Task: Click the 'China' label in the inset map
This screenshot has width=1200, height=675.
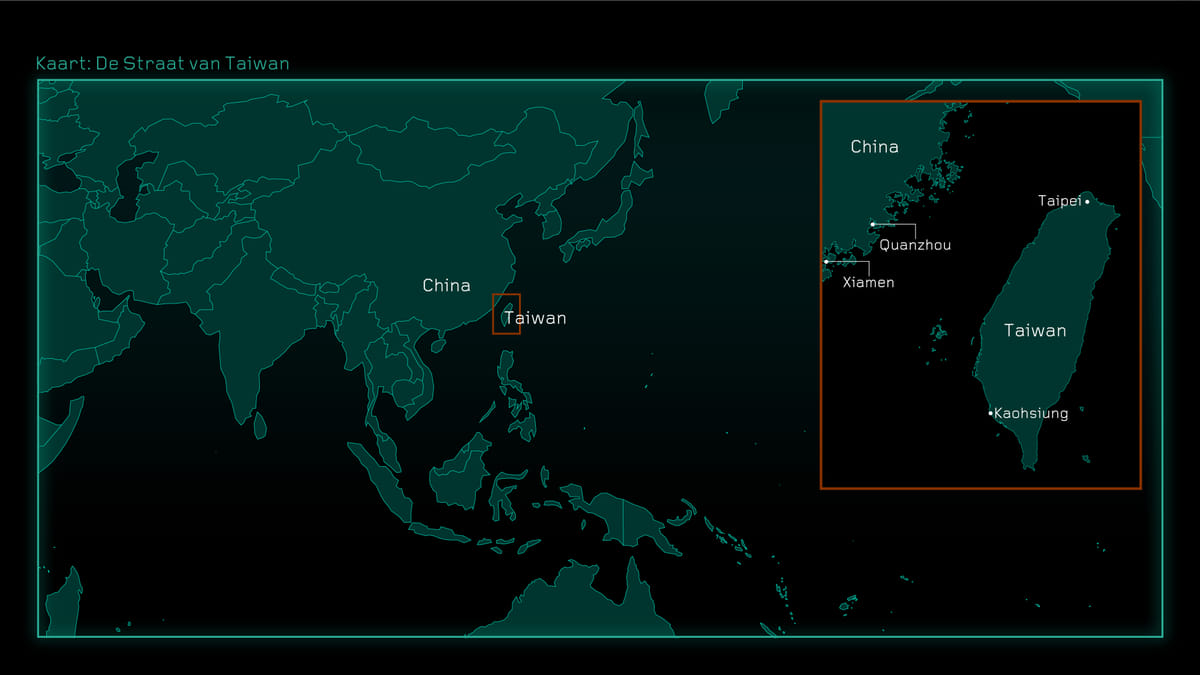Action: click(x=874, y=147)
